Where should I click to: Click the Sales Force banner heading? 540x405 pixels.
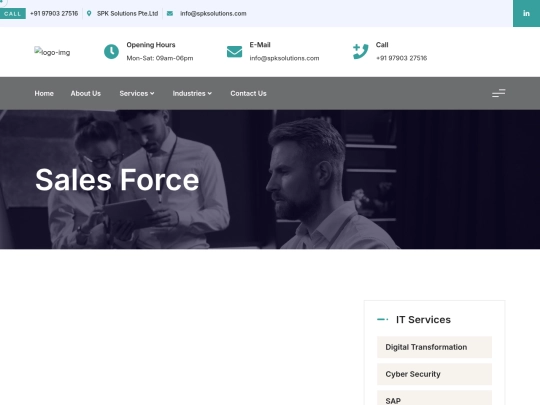click(x=117, y=180)
